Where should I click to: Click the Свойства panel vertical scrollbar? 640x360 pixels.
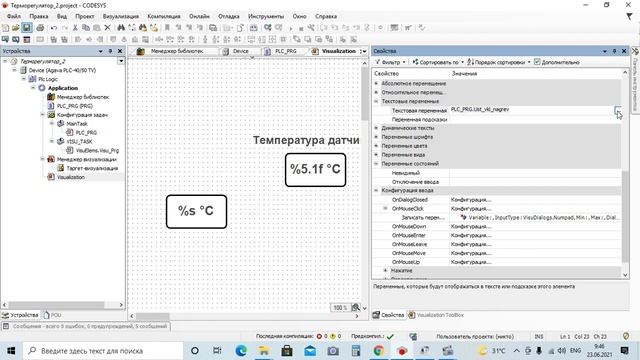(x=625, y=217)
